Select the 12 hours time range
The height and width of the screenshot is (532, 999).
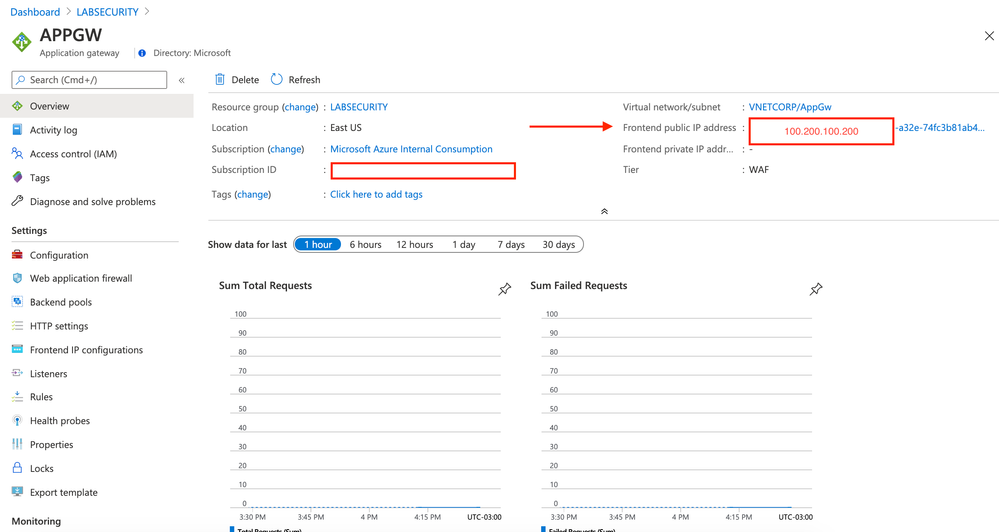(x=415, y=245)
